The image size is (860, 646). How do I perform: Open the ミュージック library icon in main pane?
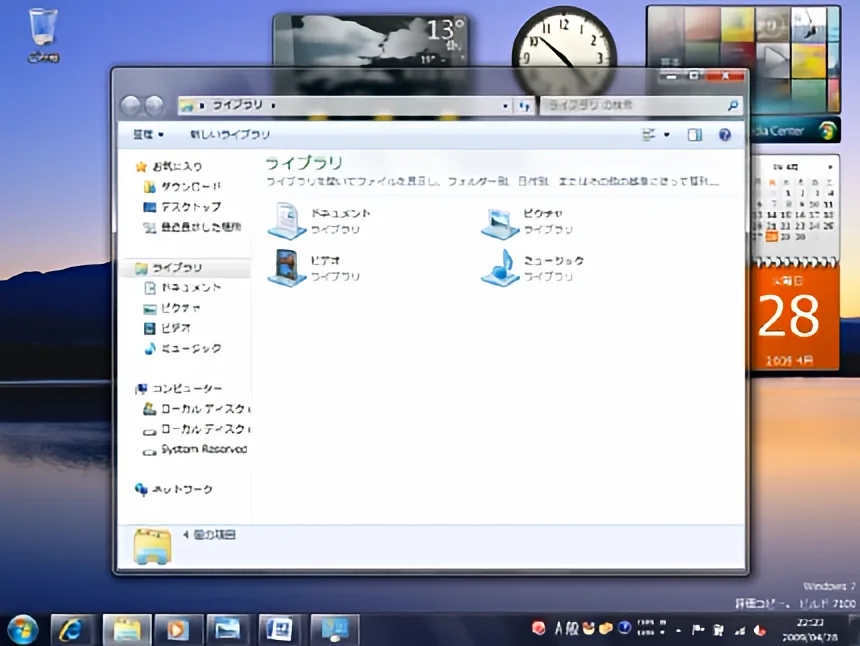[x=500, y=267]
